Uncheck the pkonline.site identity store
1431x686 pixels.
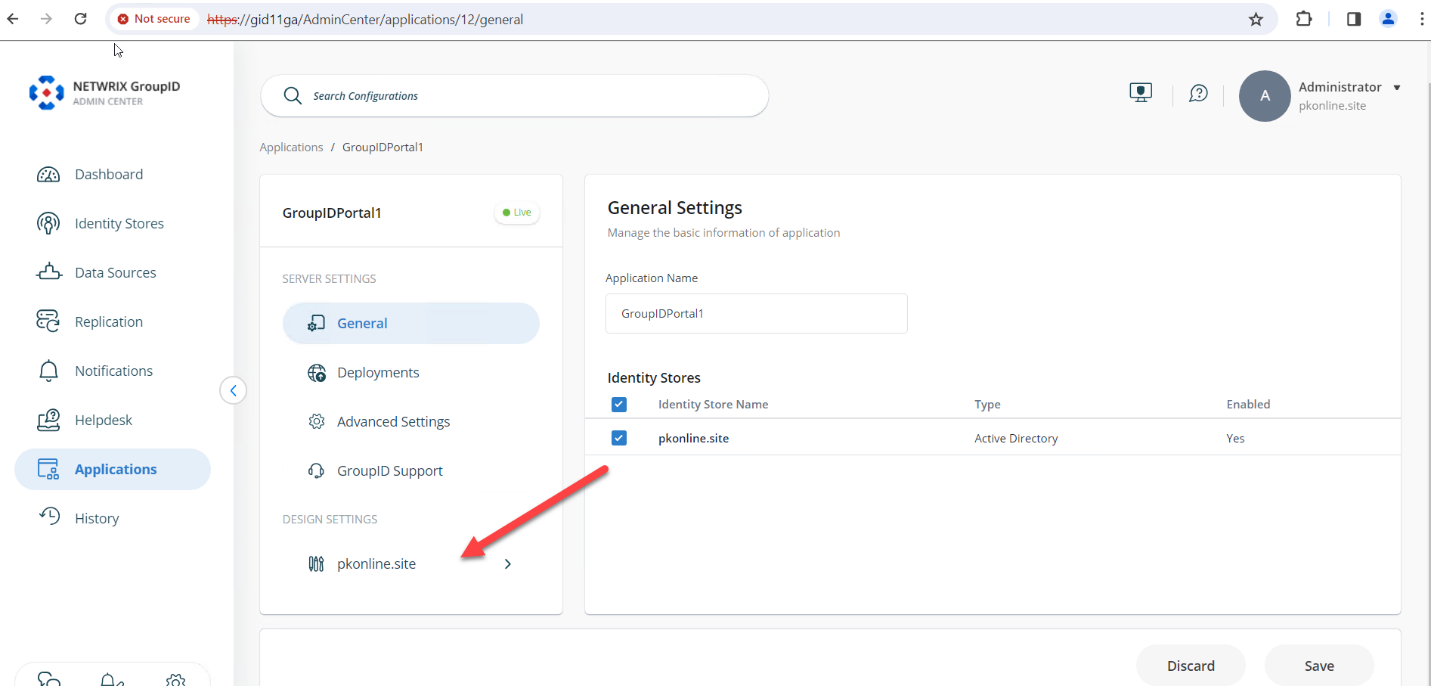tap(619, 437)
